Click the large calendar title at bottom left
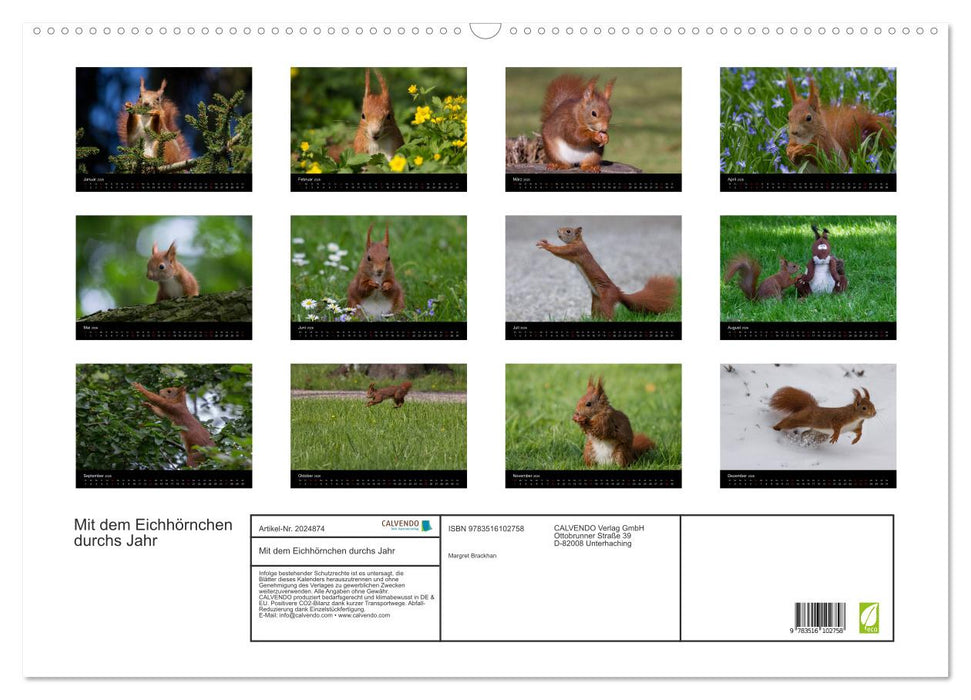971x700 pixels. [153, 533]
